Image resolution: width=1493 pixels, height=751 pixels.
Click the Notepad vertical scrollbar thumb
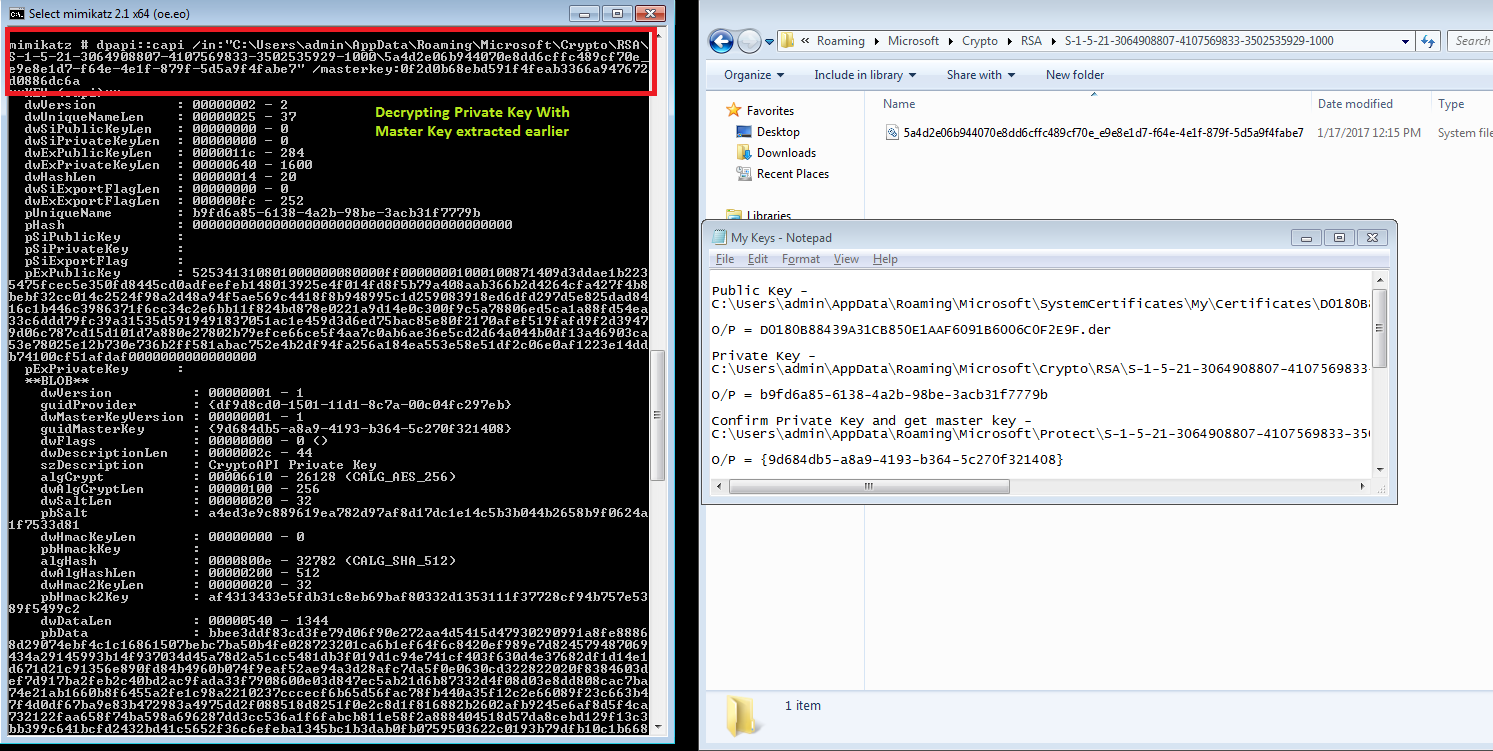(1380, 329)
